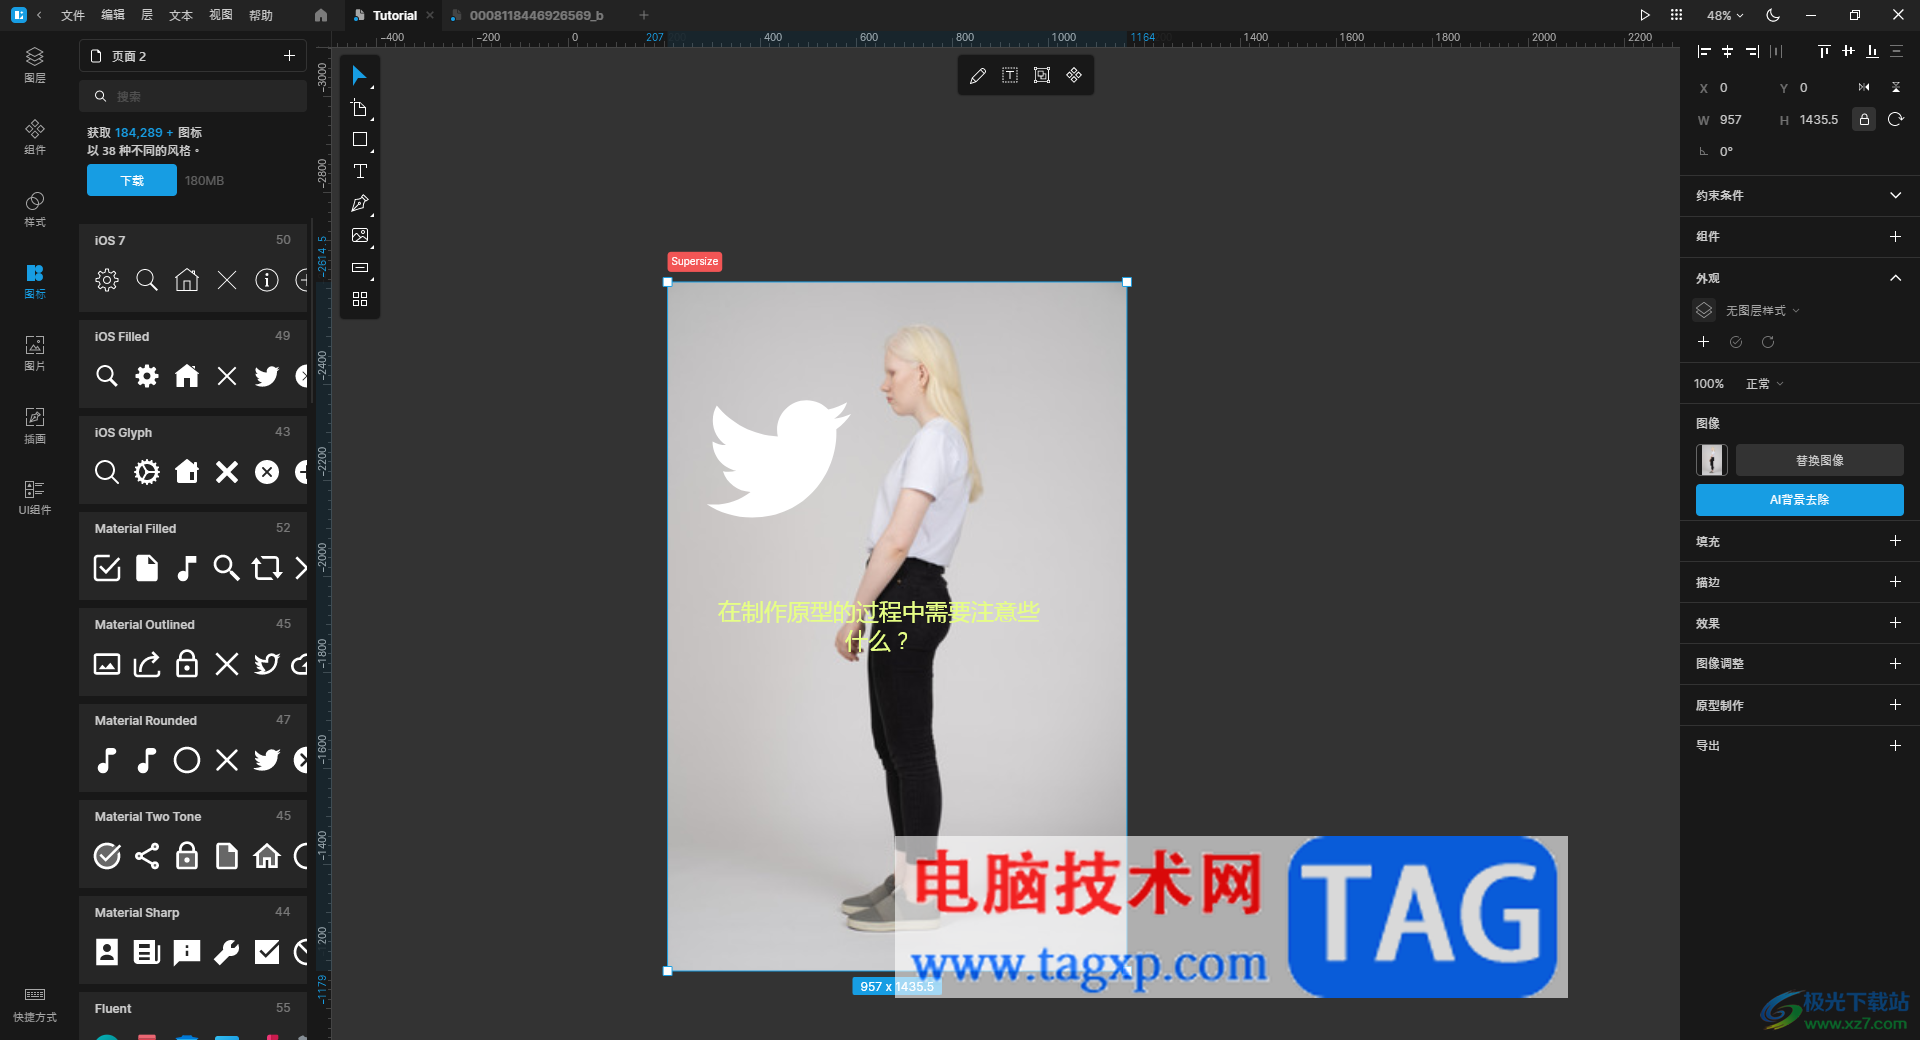Screen dimensions: 1920x1040
Task: Click the 替换图像 replace image button
Action: point(1819,460)
